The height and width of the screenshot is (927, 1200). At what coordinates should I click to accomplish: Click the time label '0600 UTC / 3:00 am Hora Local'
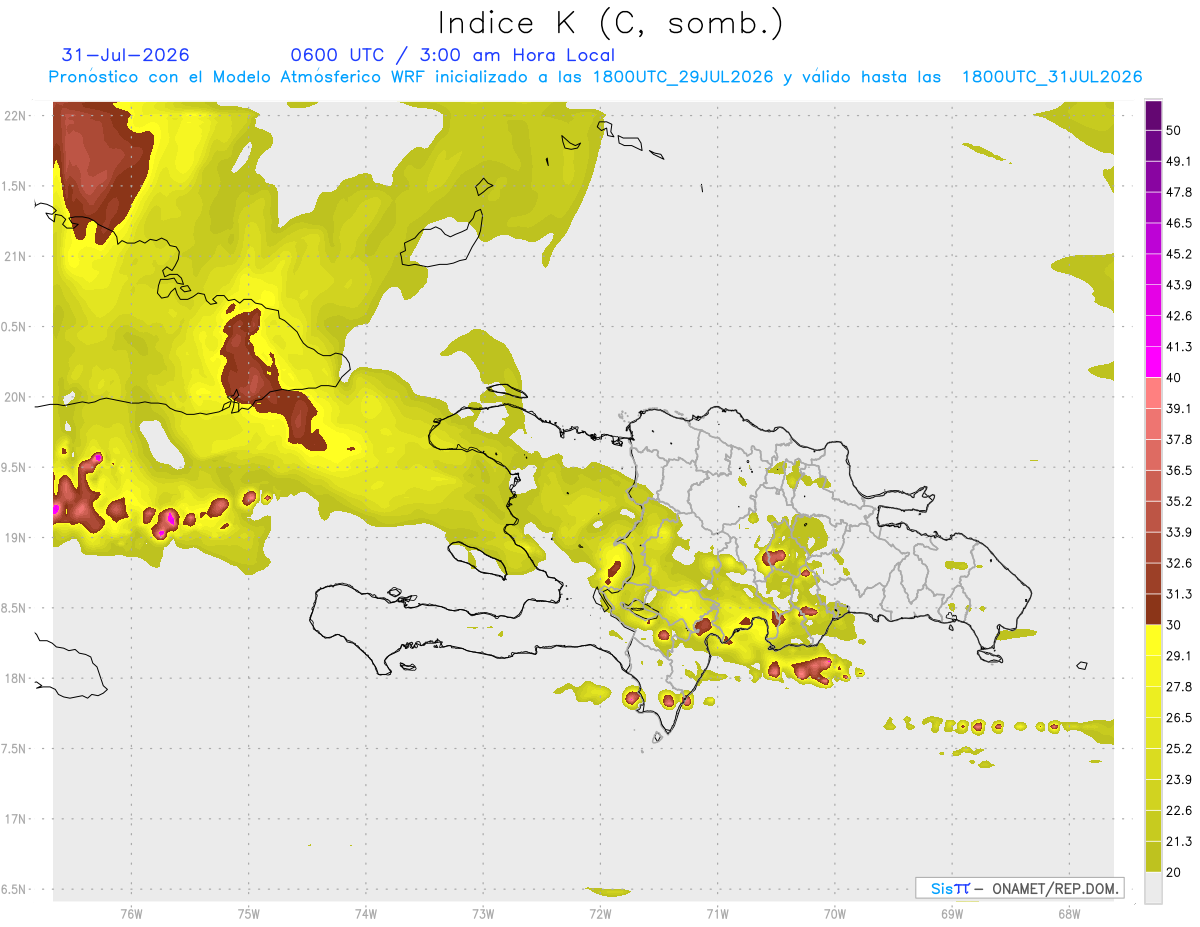coord(453,55)
